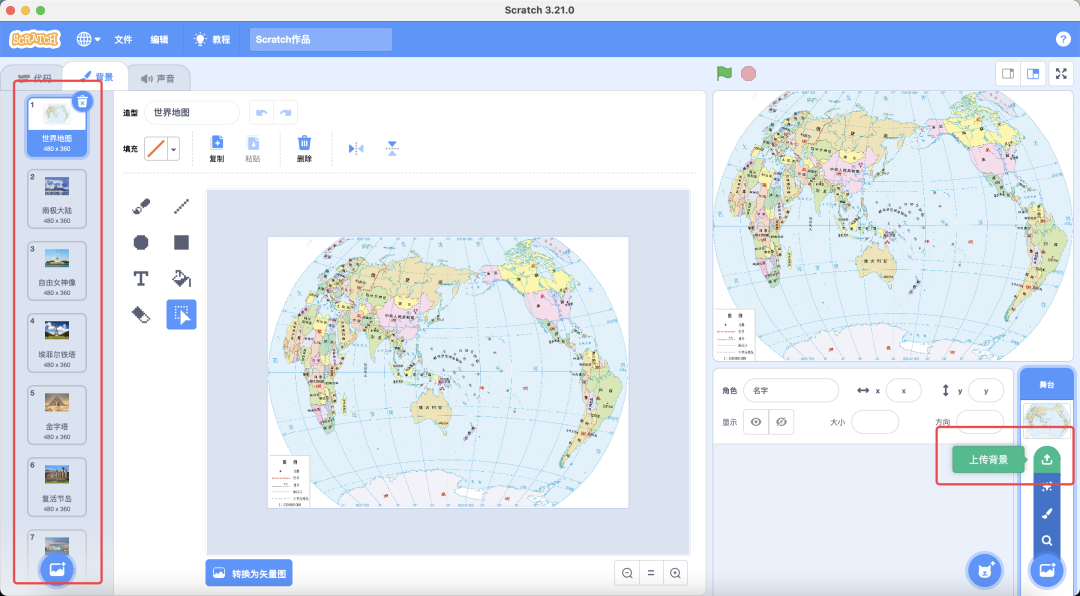
Task: Click the choose-a-sprite cat button
Action: [985, 570]
